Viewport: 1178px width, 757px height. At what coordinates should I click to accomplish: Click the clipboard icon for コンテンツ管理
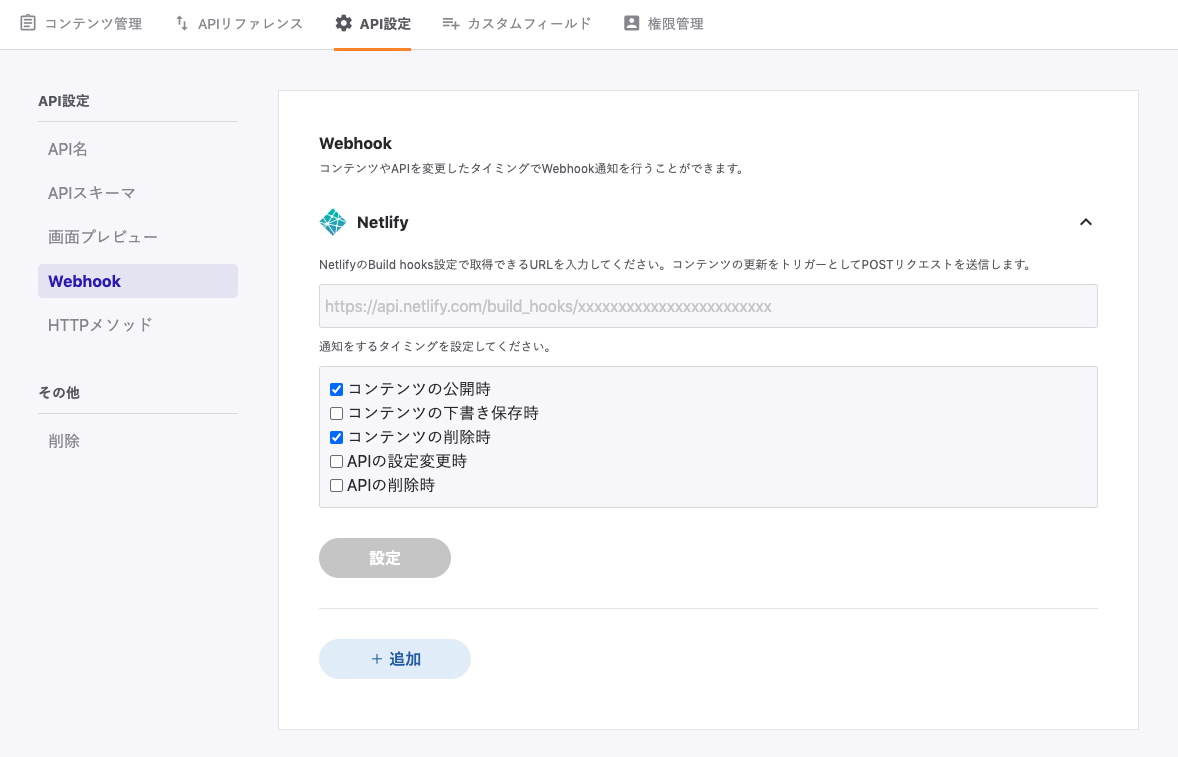(28, 23)
